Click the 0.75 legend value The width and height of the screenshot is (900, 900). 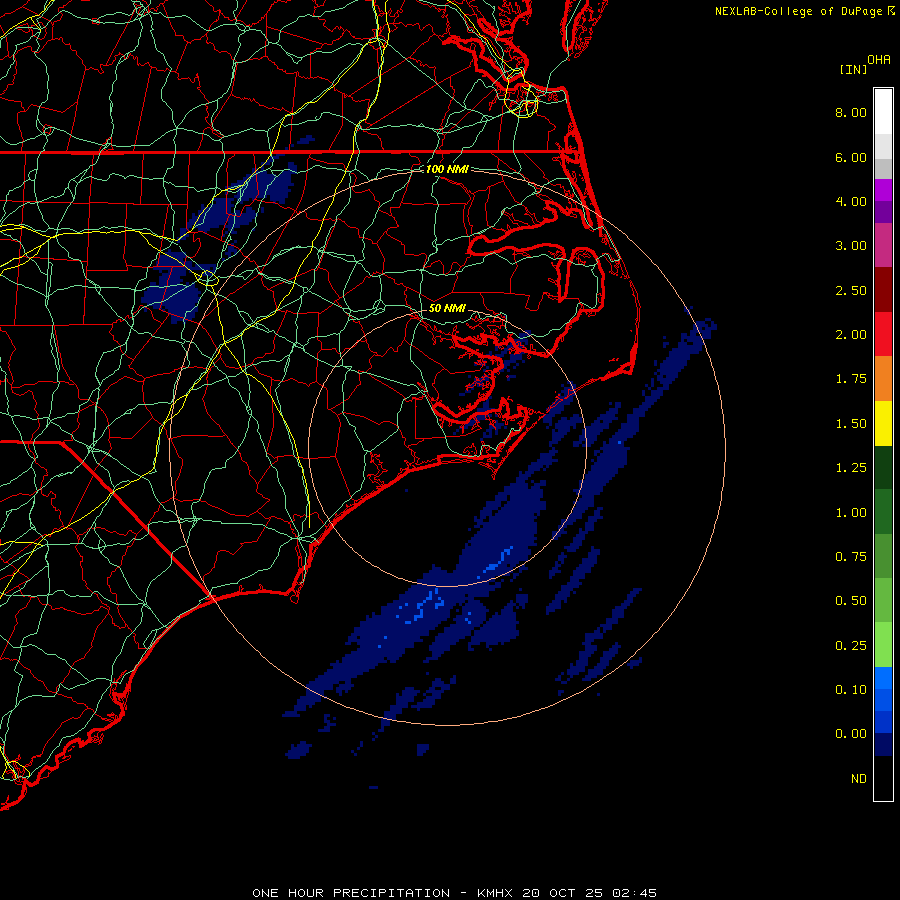[851, 557]
